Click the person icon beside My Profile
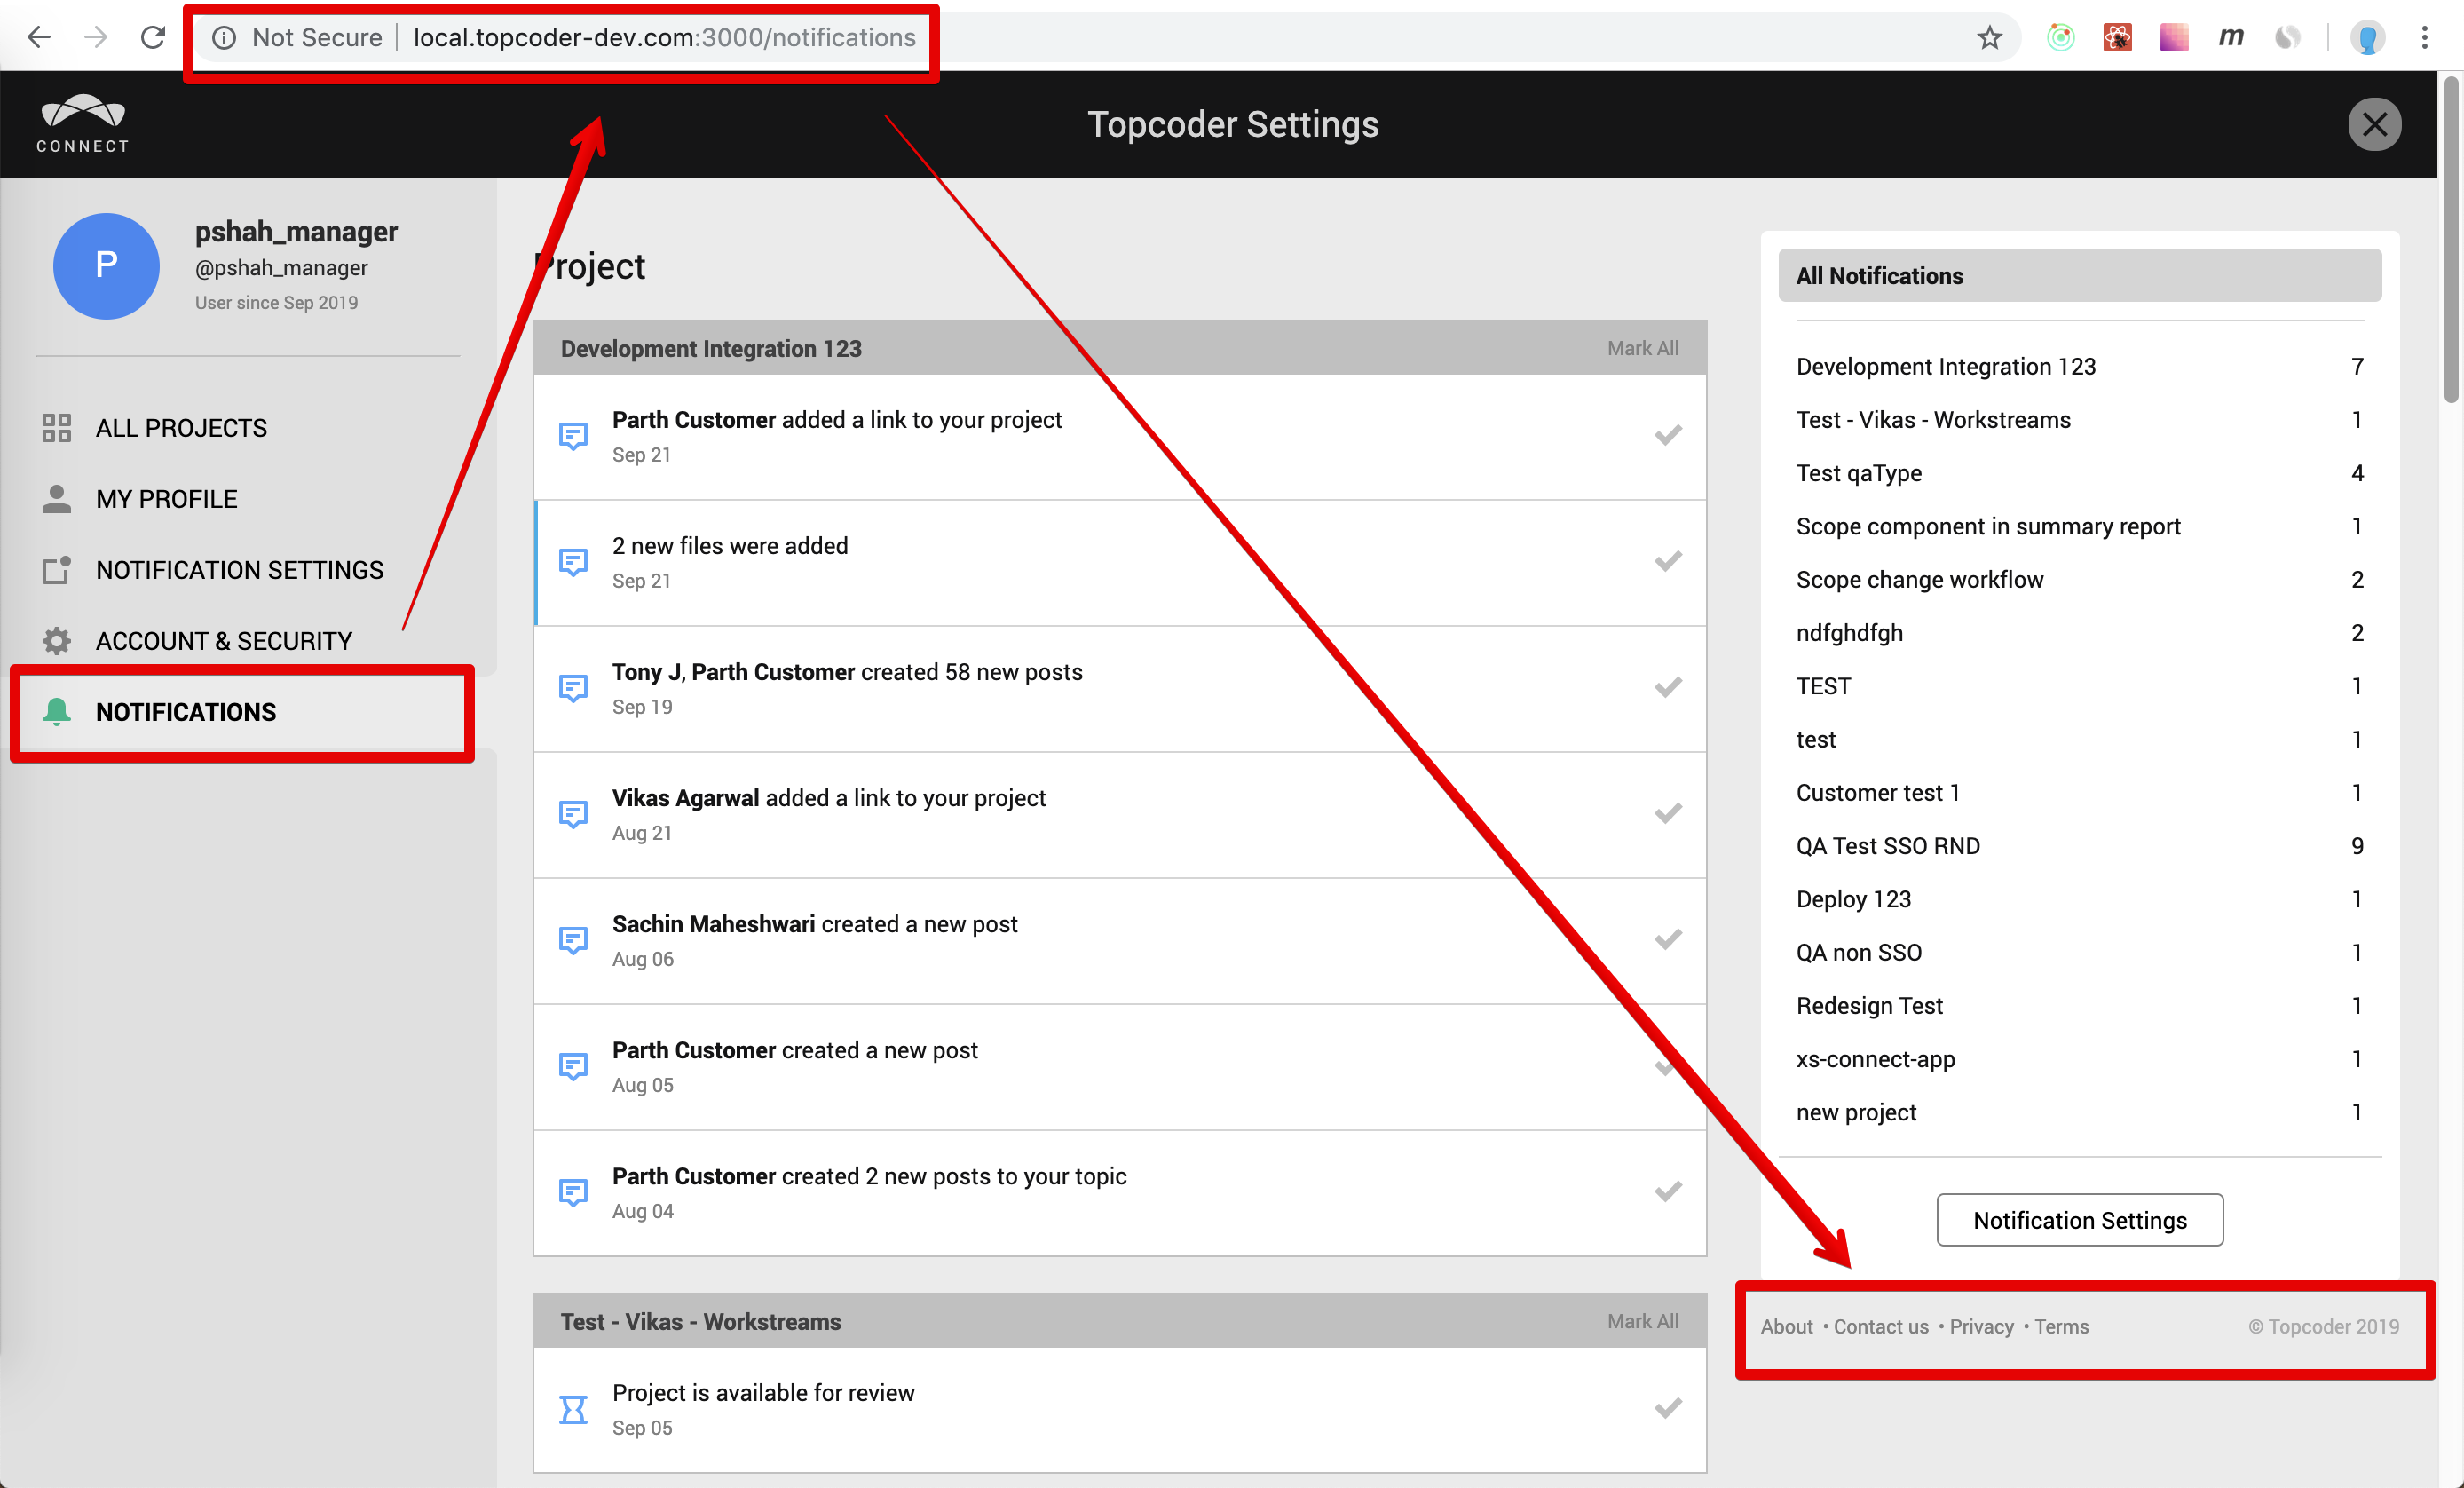The width and height of the screenshot is (2464, 1488). [x=57, y=498]
